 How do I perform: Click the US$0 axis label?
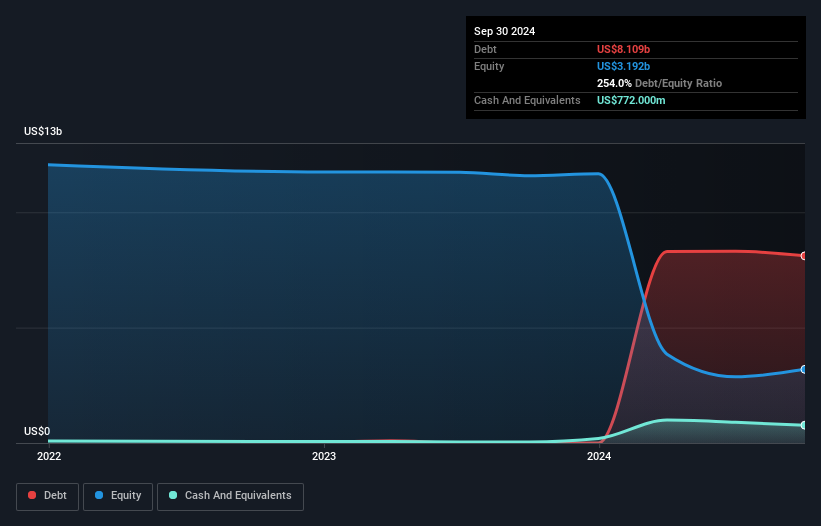(x=37, y=431)
